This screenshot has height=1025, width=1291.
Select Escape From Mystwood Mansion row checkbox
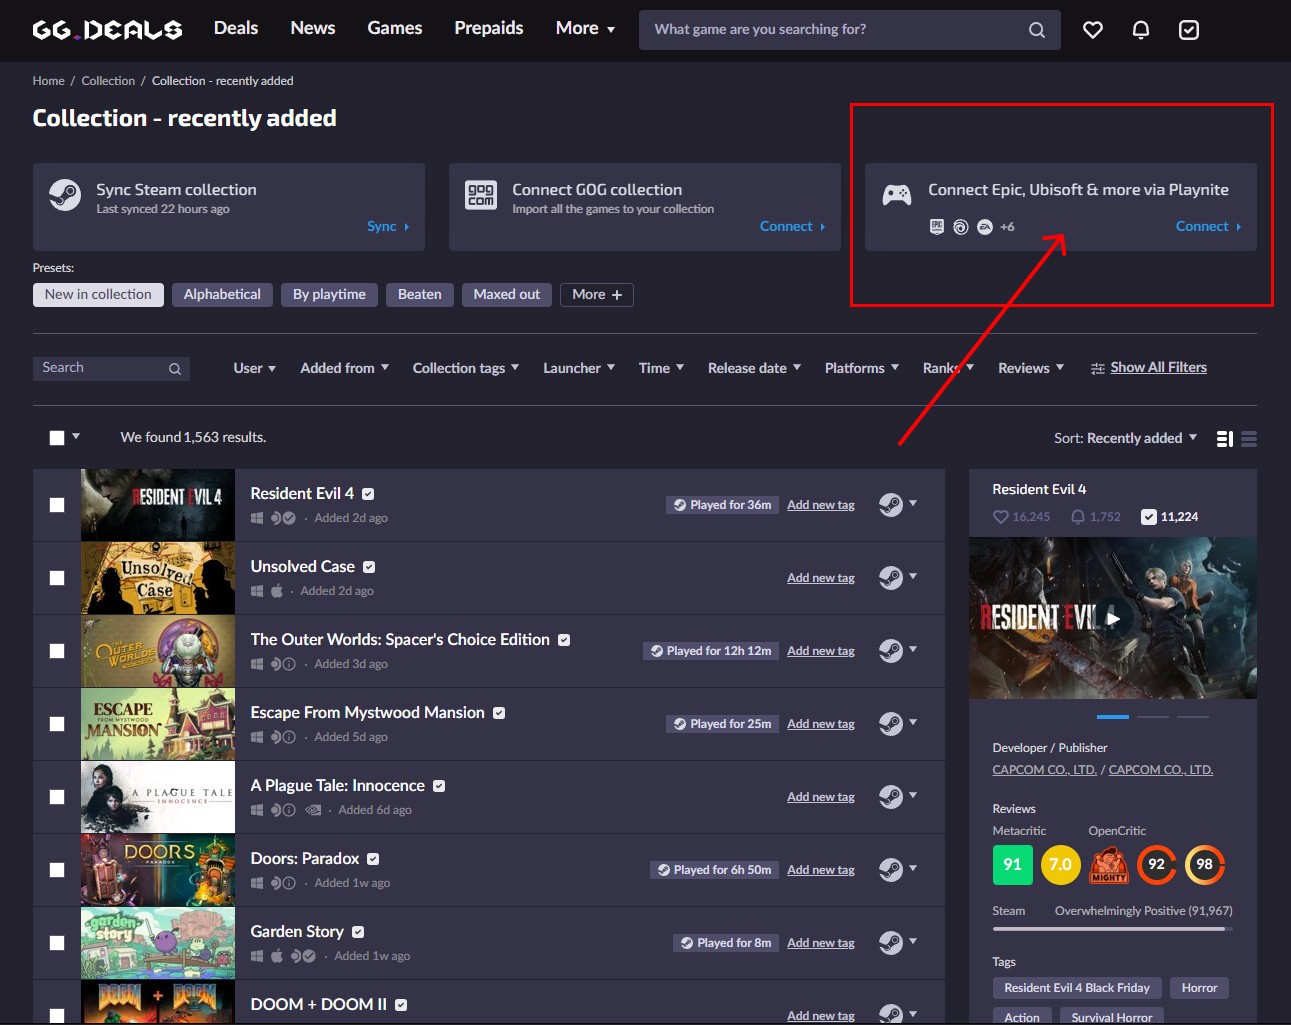57,724
